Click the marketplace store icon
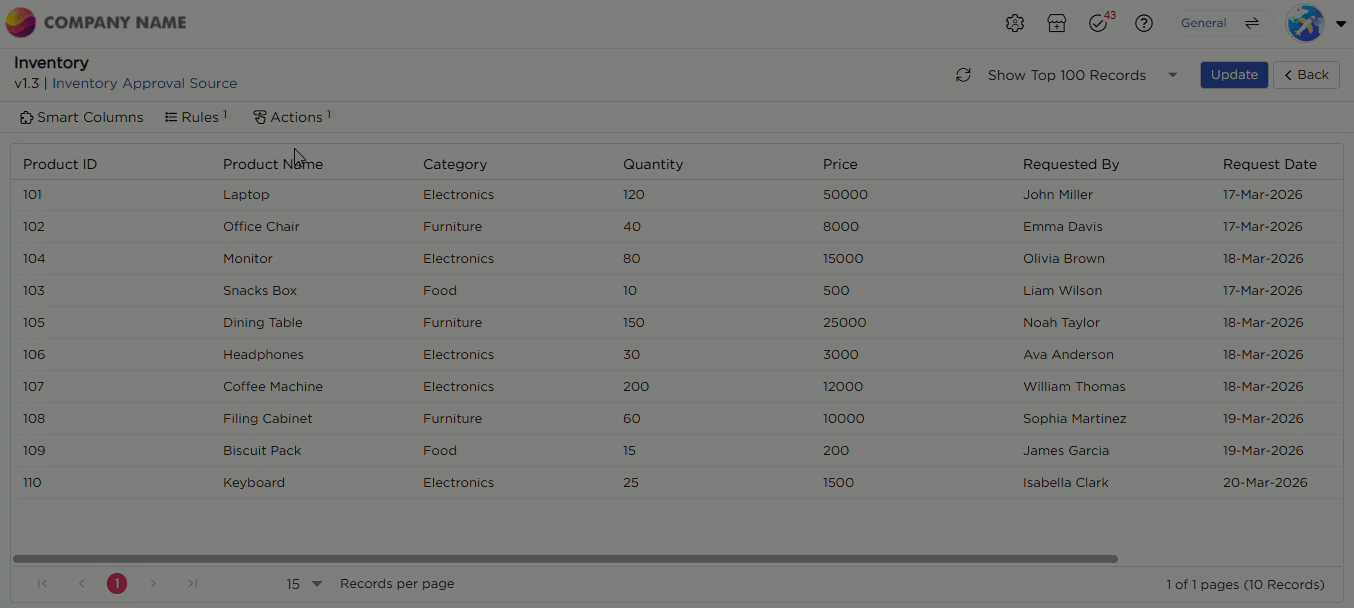 pyautogui.click(x=1057, y=23)
